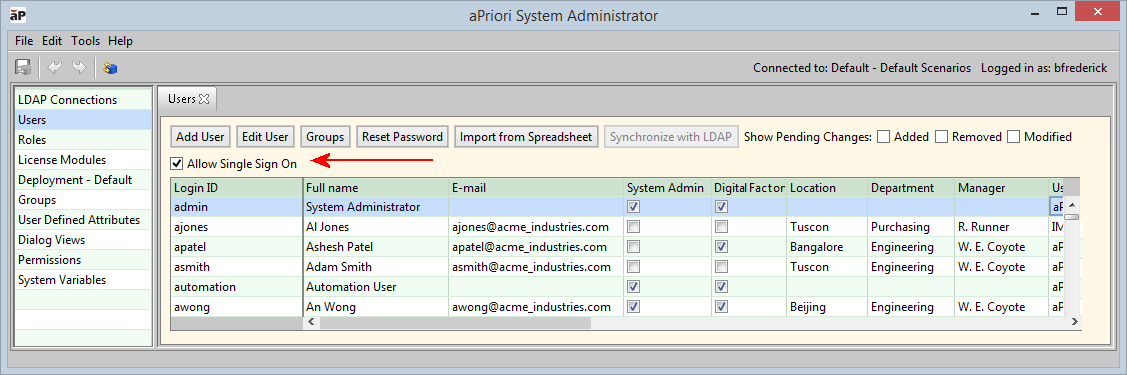Click the aPriori logo in title bar
The height and width of the screenshot is (375, 1127).
18,13
